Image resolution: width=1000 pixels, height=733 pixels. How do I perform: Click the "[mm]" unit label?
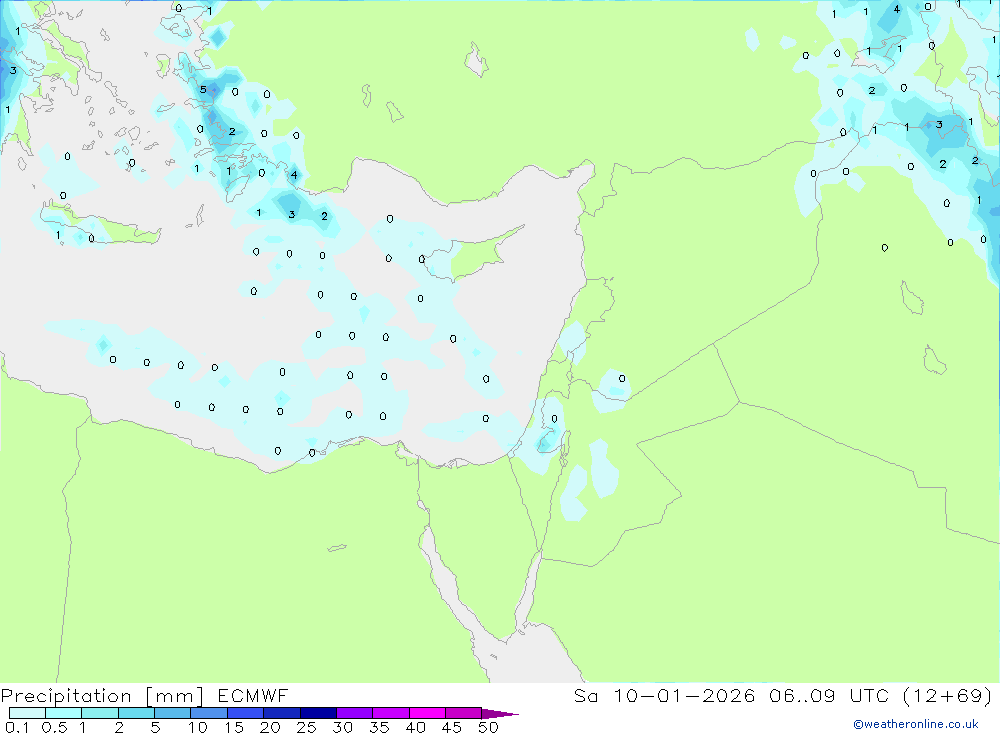point(175,696)
